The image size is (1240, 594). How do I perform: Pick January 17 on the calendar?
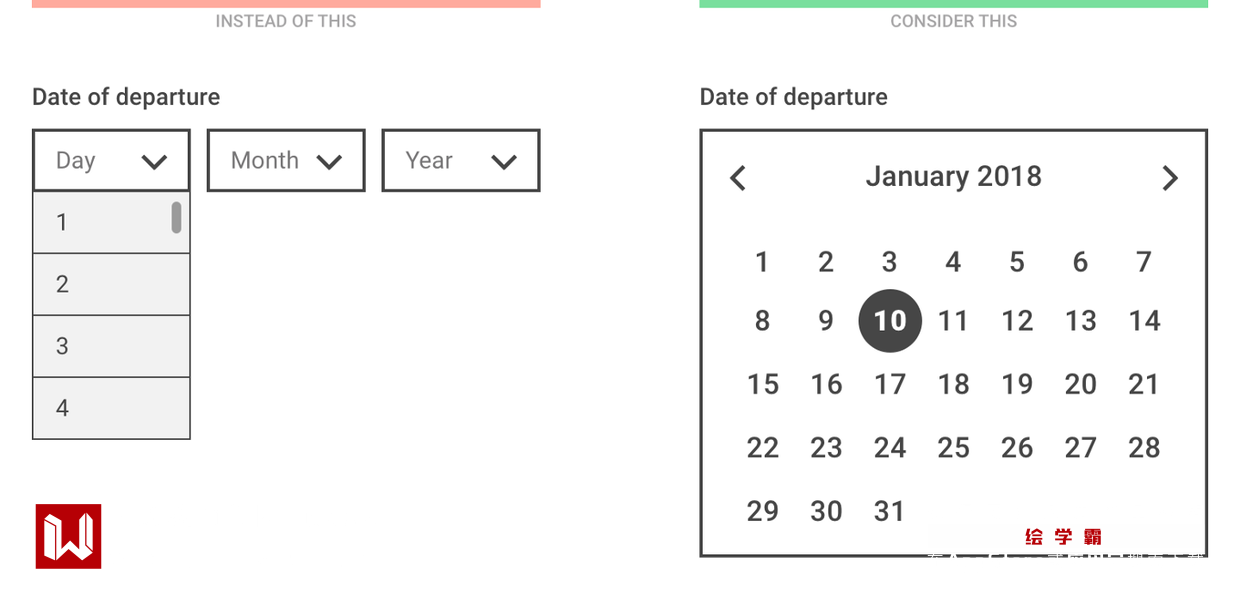[890, 384]
